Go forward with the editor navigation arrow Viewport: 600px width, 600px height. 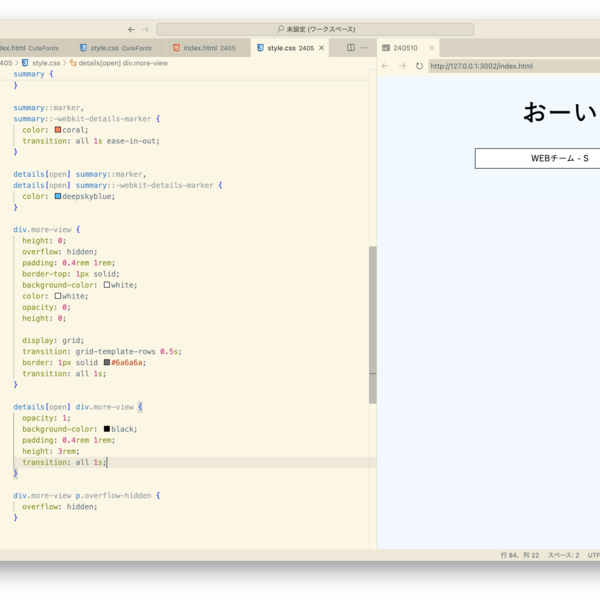coord(145,29)
